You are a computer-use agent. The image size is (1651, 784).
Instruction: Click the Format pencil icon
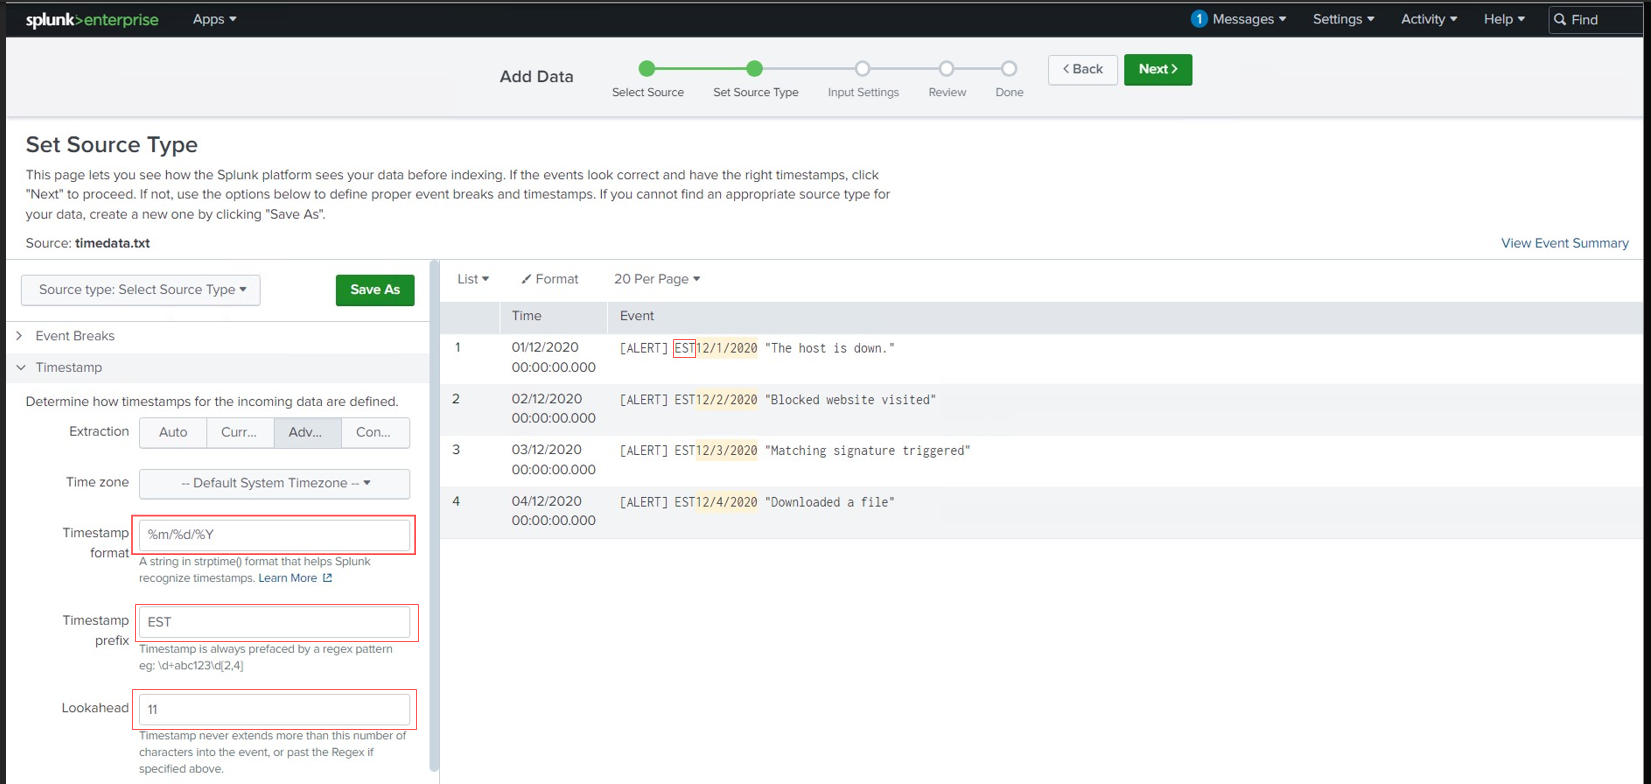[526, 279]
